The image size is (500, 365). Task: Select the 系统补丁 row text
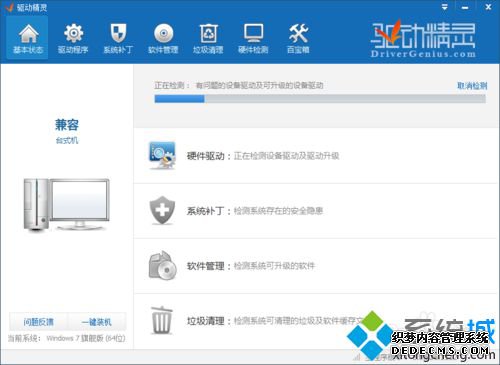pyautogui.click(x=255, y=211)
